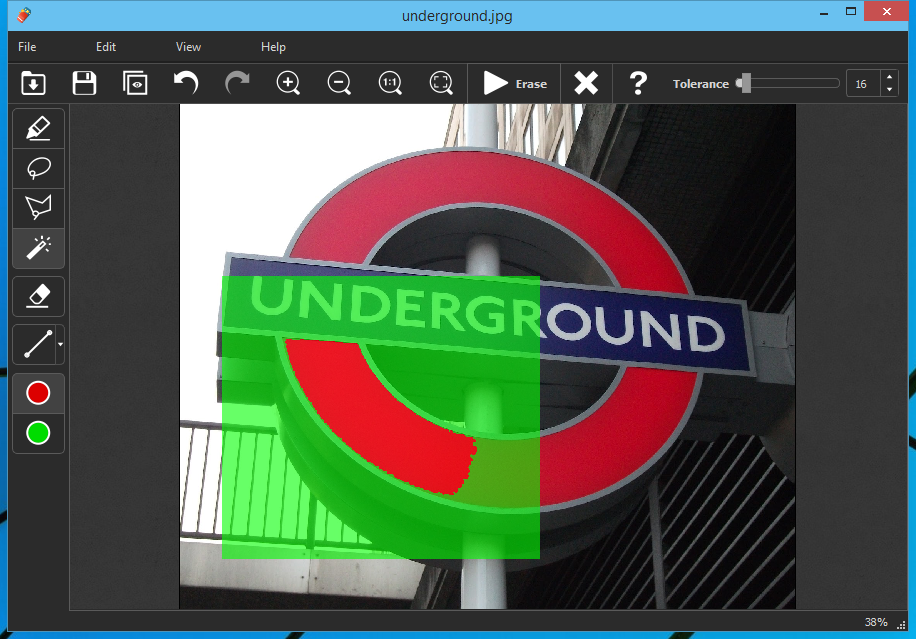Decrease tolerance with the down arrow
Screen dimensions: 916x639
[890, 90]
